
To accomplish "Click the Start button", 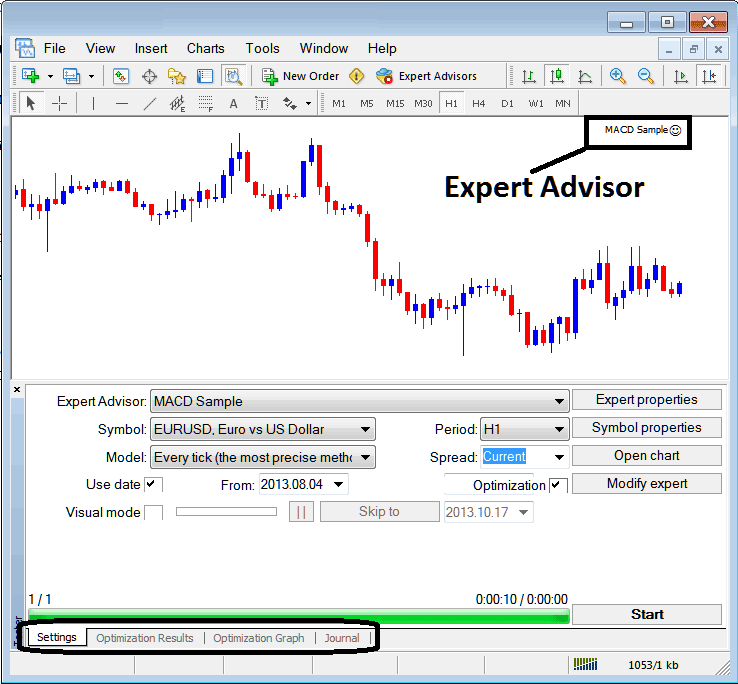I will pos(647,614).
